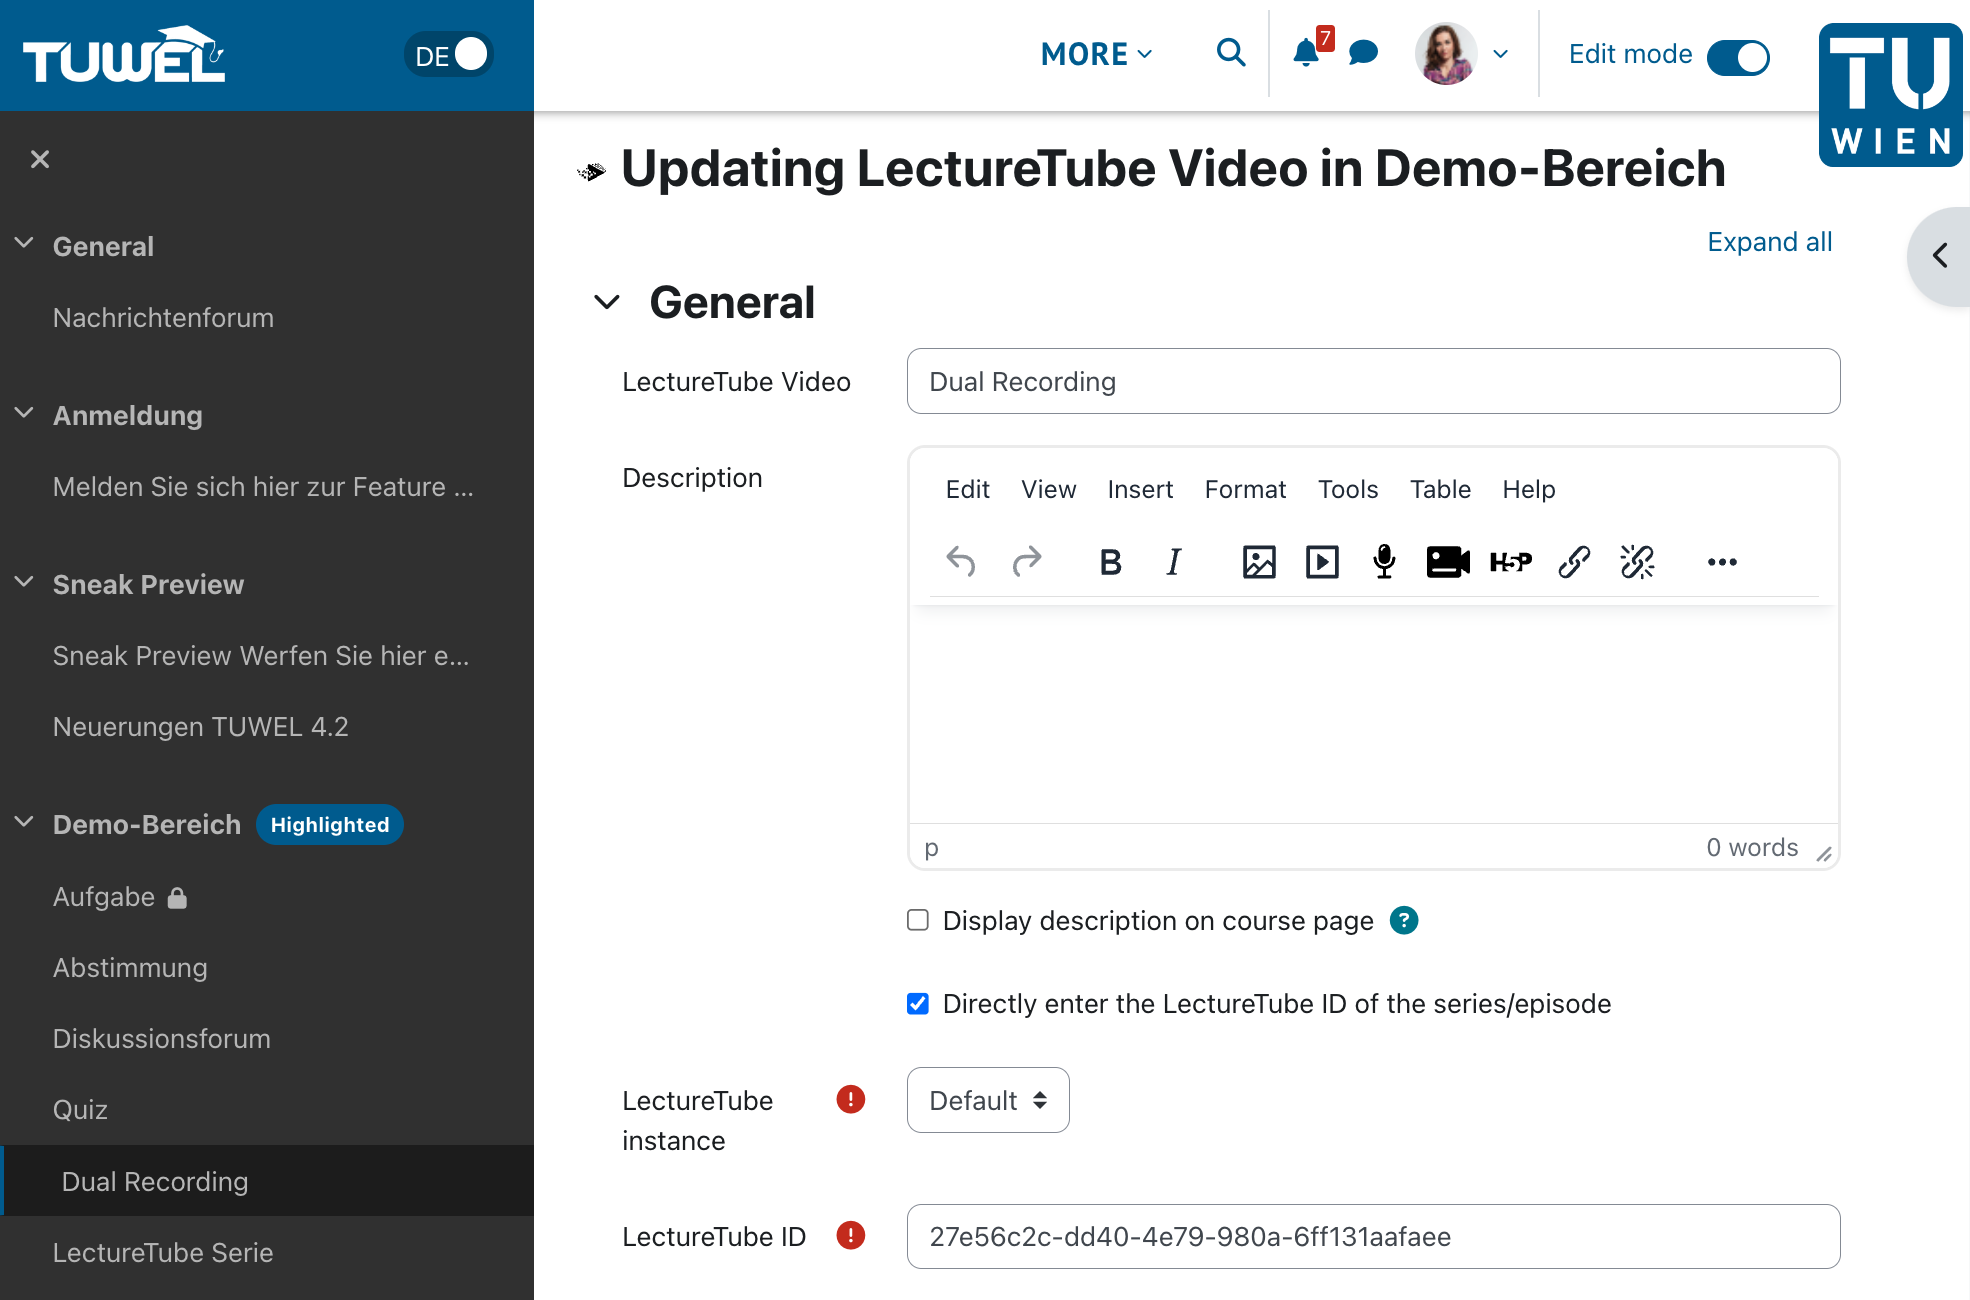Image resolution: width=1970 pixels, height=1300 pixels.
Task: Insert multimedia via editor toolbar
Action: (x=1322, y=562)
